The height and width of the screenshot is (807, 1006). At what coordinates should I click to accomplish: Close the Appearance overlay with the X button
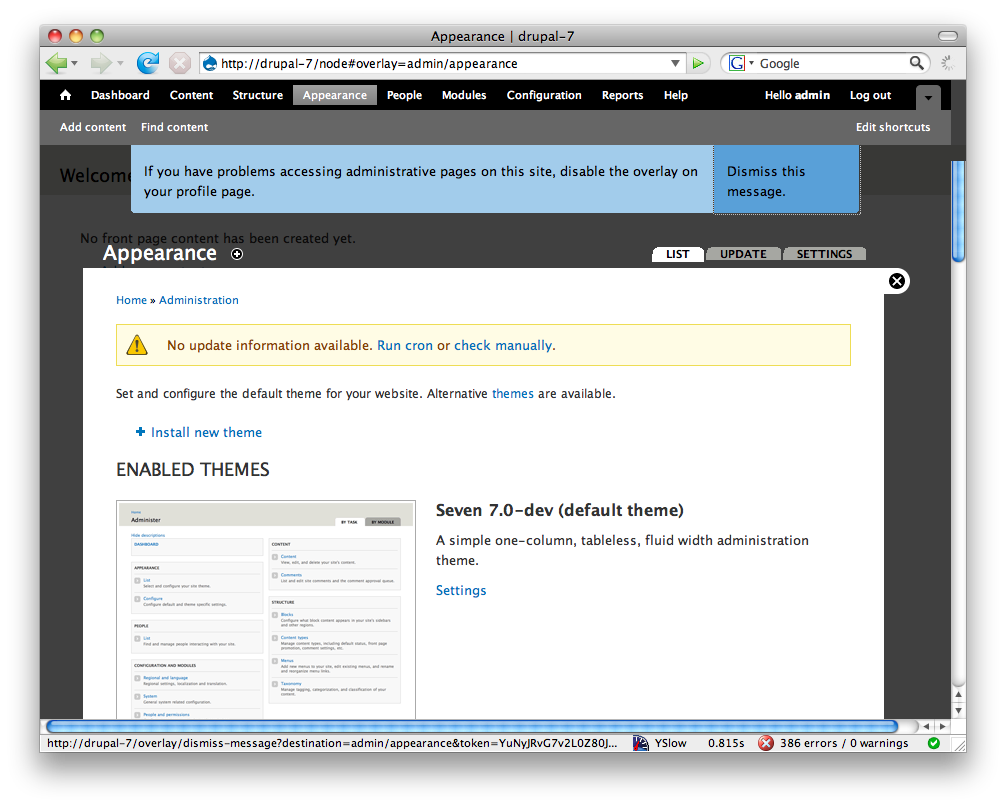896,281
